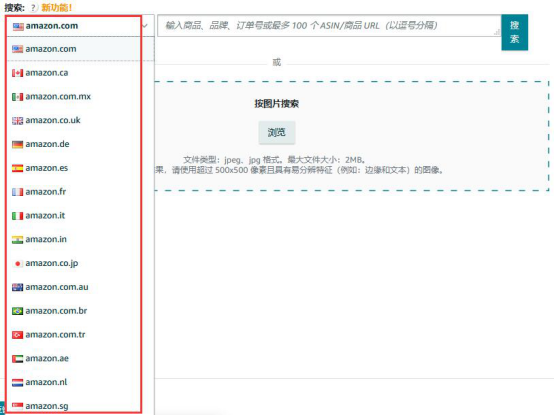Click the UAE flag icon
Screen dimensions: 554x415
pyautogui.click(x=17, y=359)
